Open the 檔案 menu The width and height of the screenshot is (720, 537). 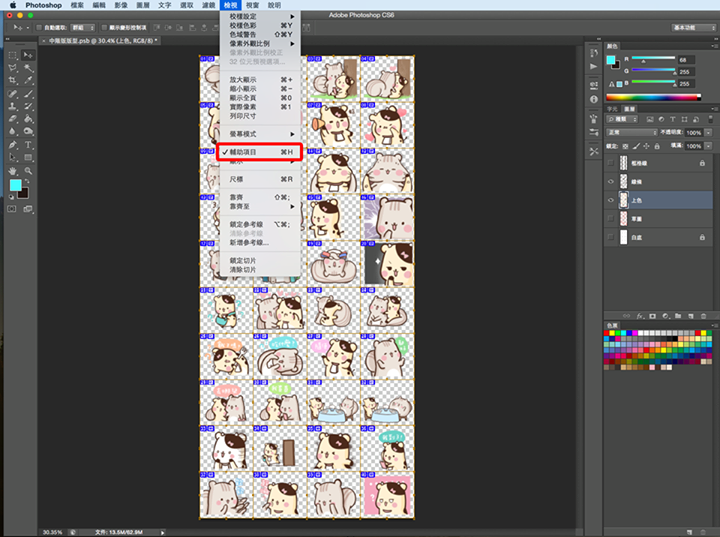tap(77, 5)
